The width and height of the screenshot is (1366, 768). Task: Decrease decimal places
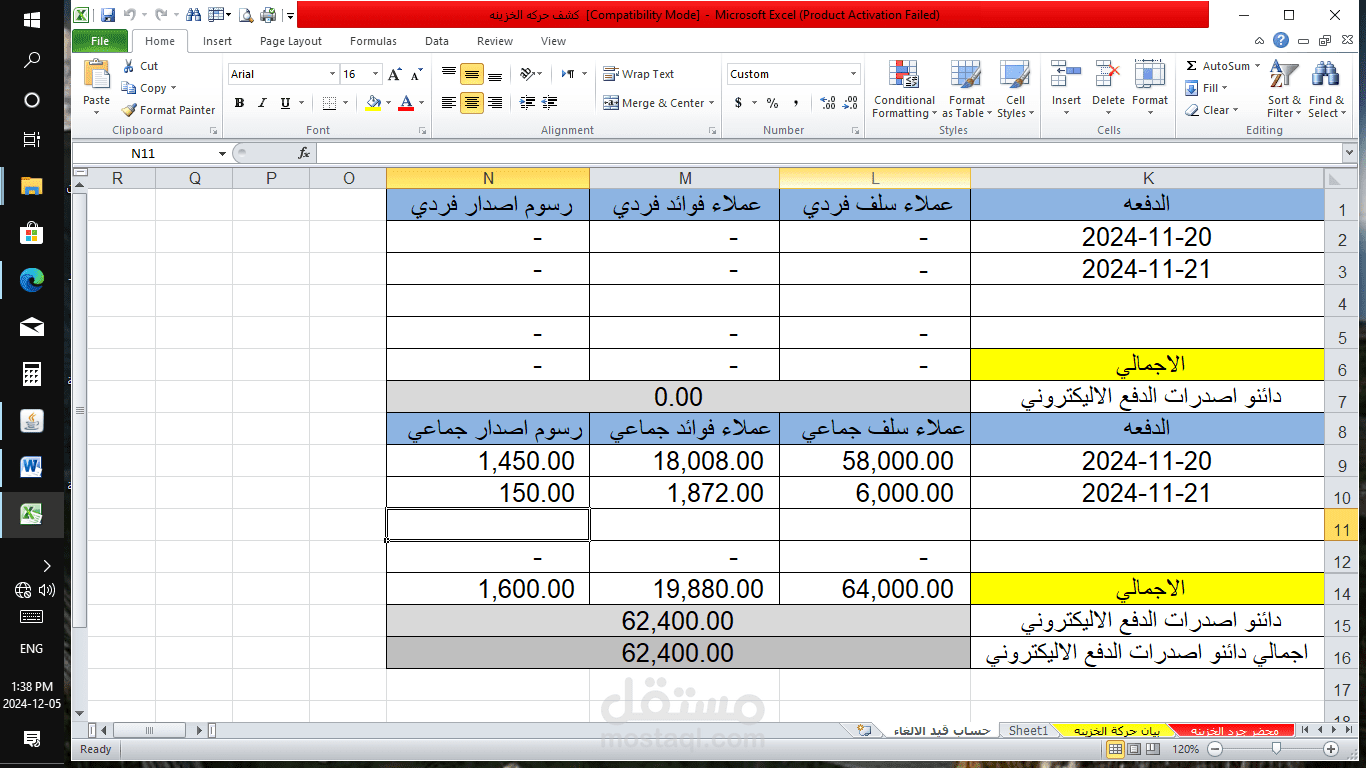[851, 103]
